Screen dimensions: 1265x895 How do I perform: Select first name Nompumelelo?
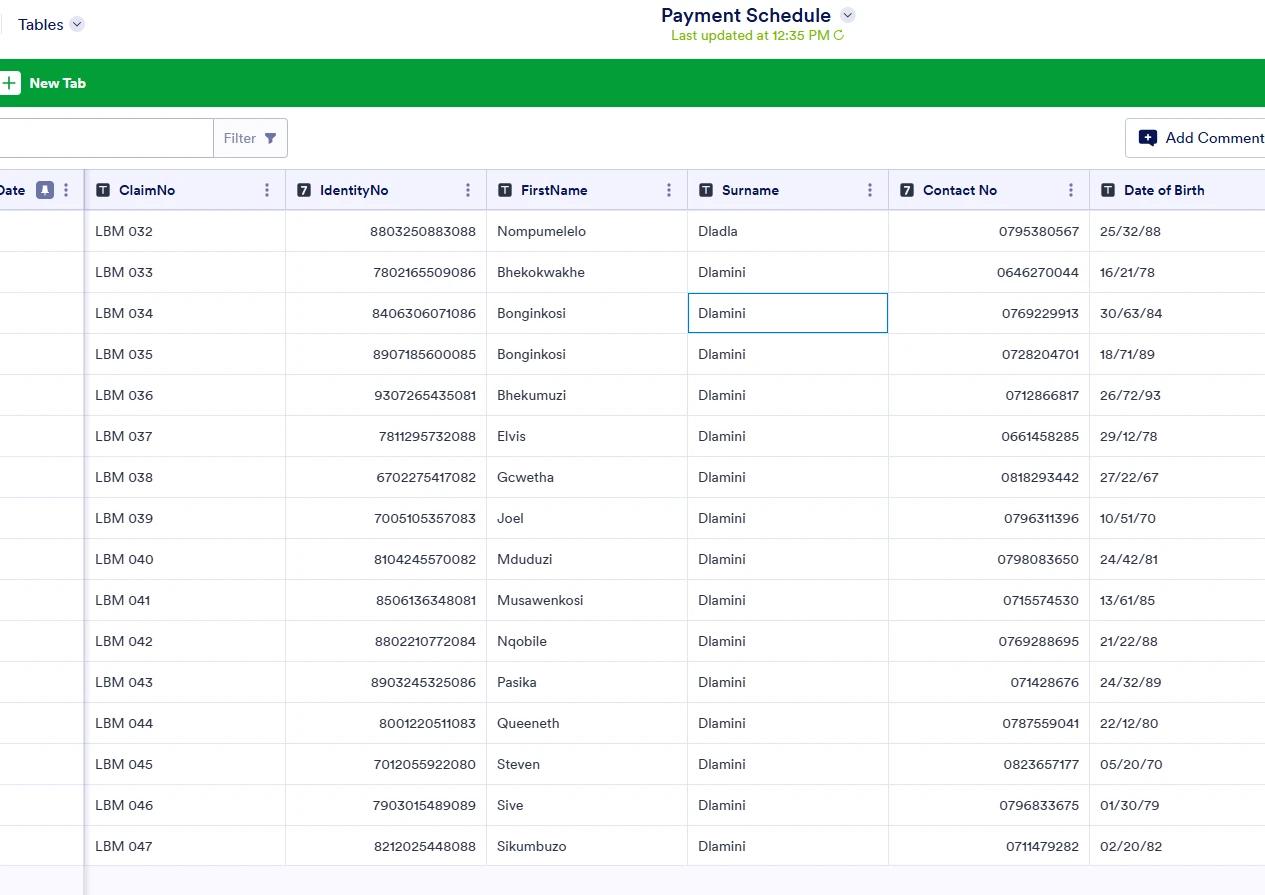click(587, 231)
